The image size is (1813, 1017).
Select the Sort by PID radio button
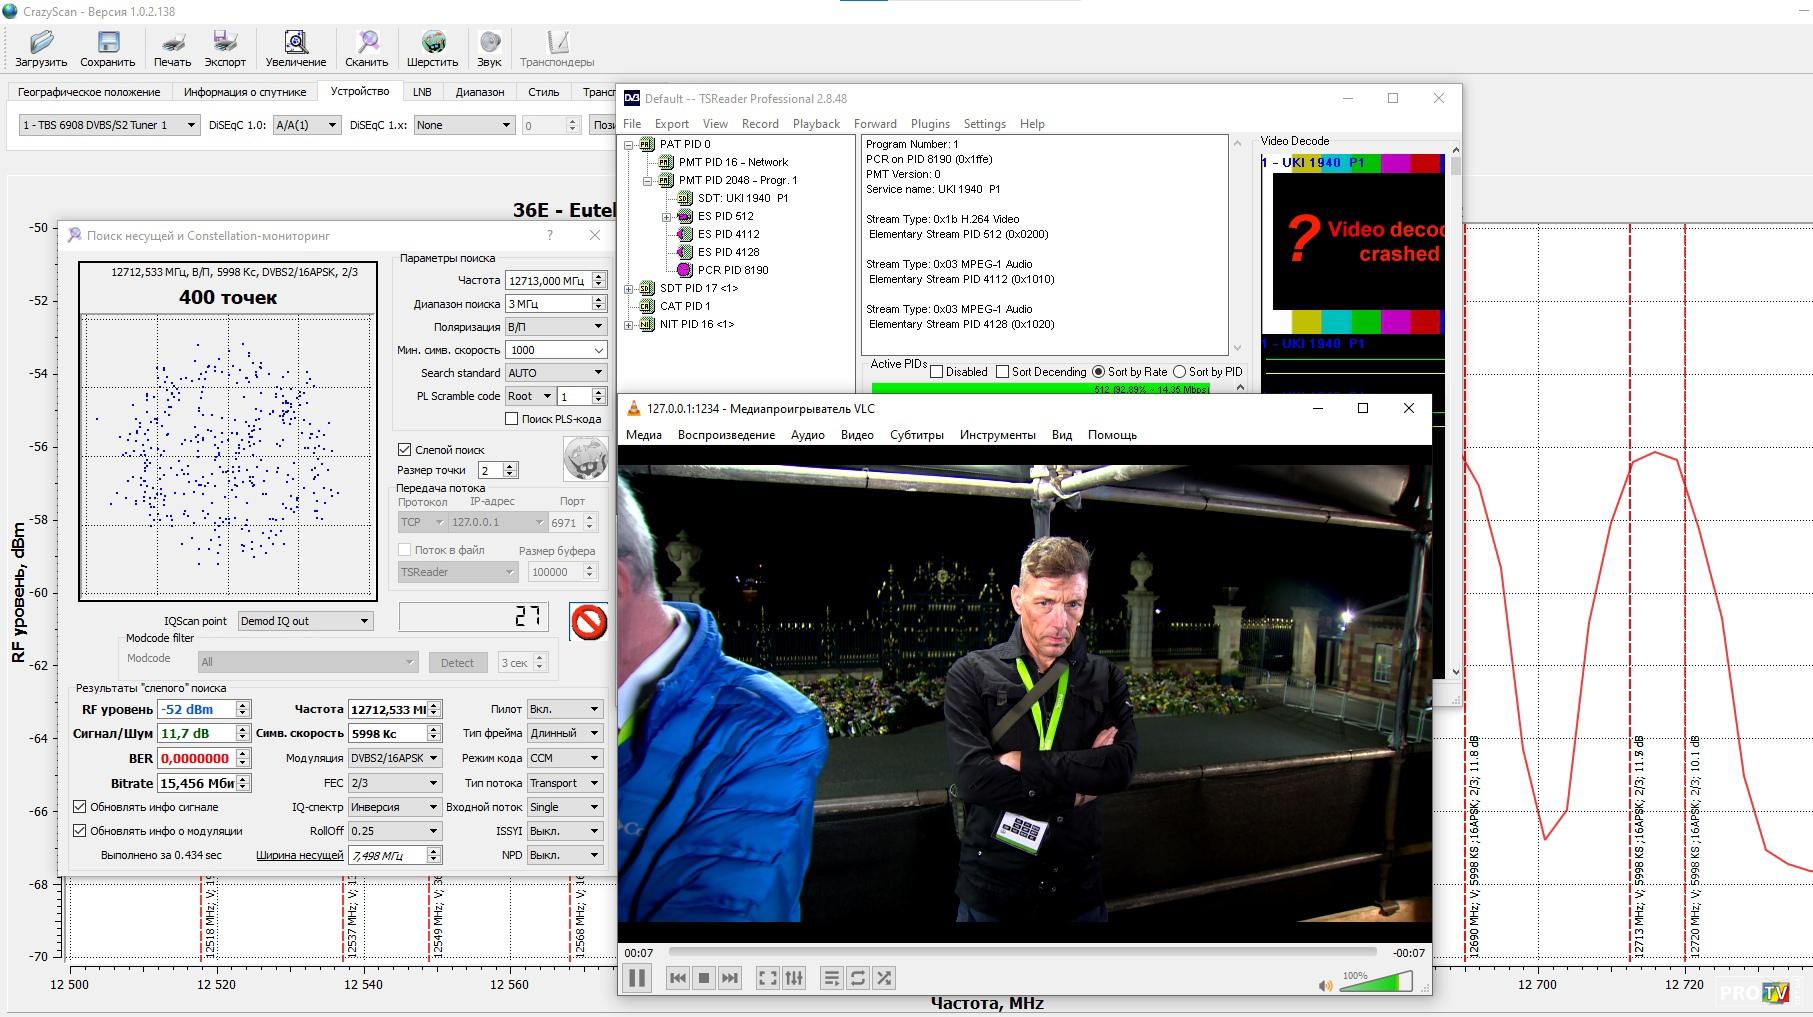(1179, 372)
